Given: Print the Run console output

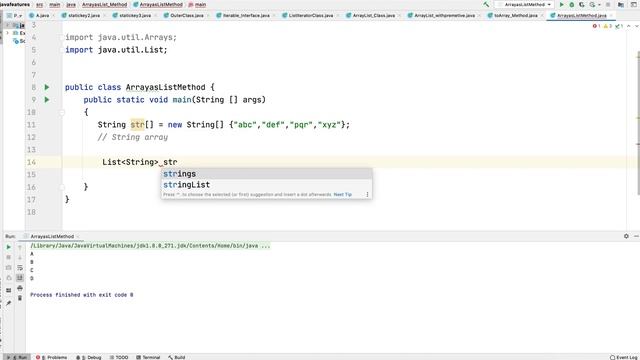Looking at the screenshot, I should (20, 288).
